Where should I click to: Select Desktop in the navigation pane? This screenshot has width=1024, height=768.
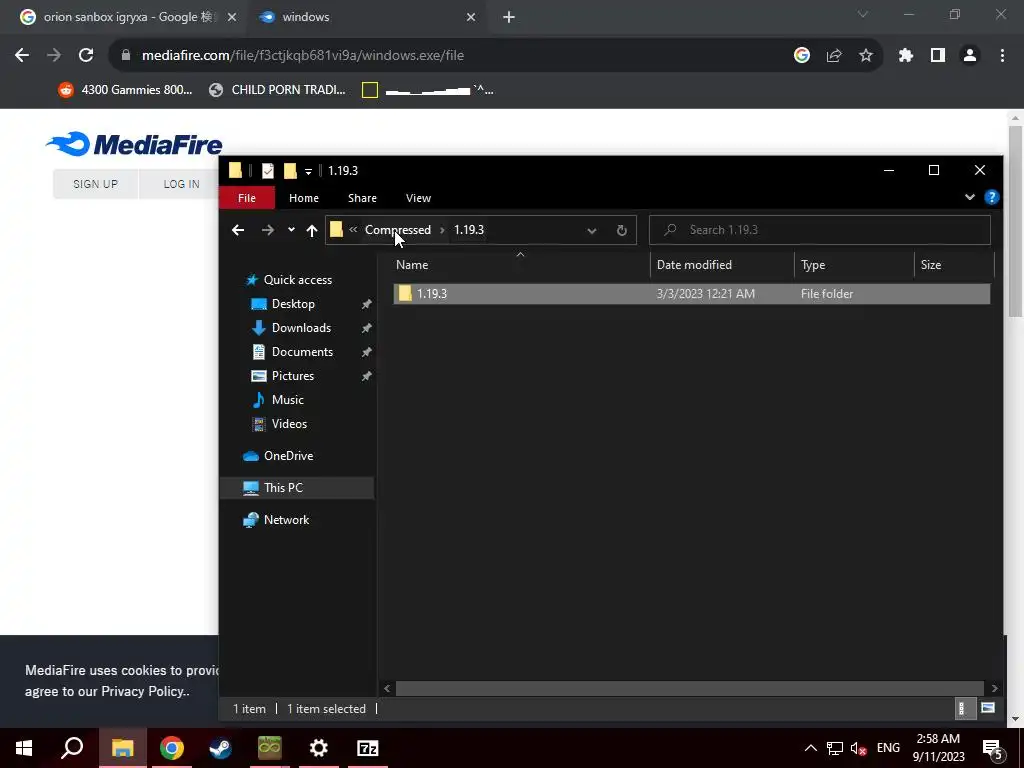[293, 304]
